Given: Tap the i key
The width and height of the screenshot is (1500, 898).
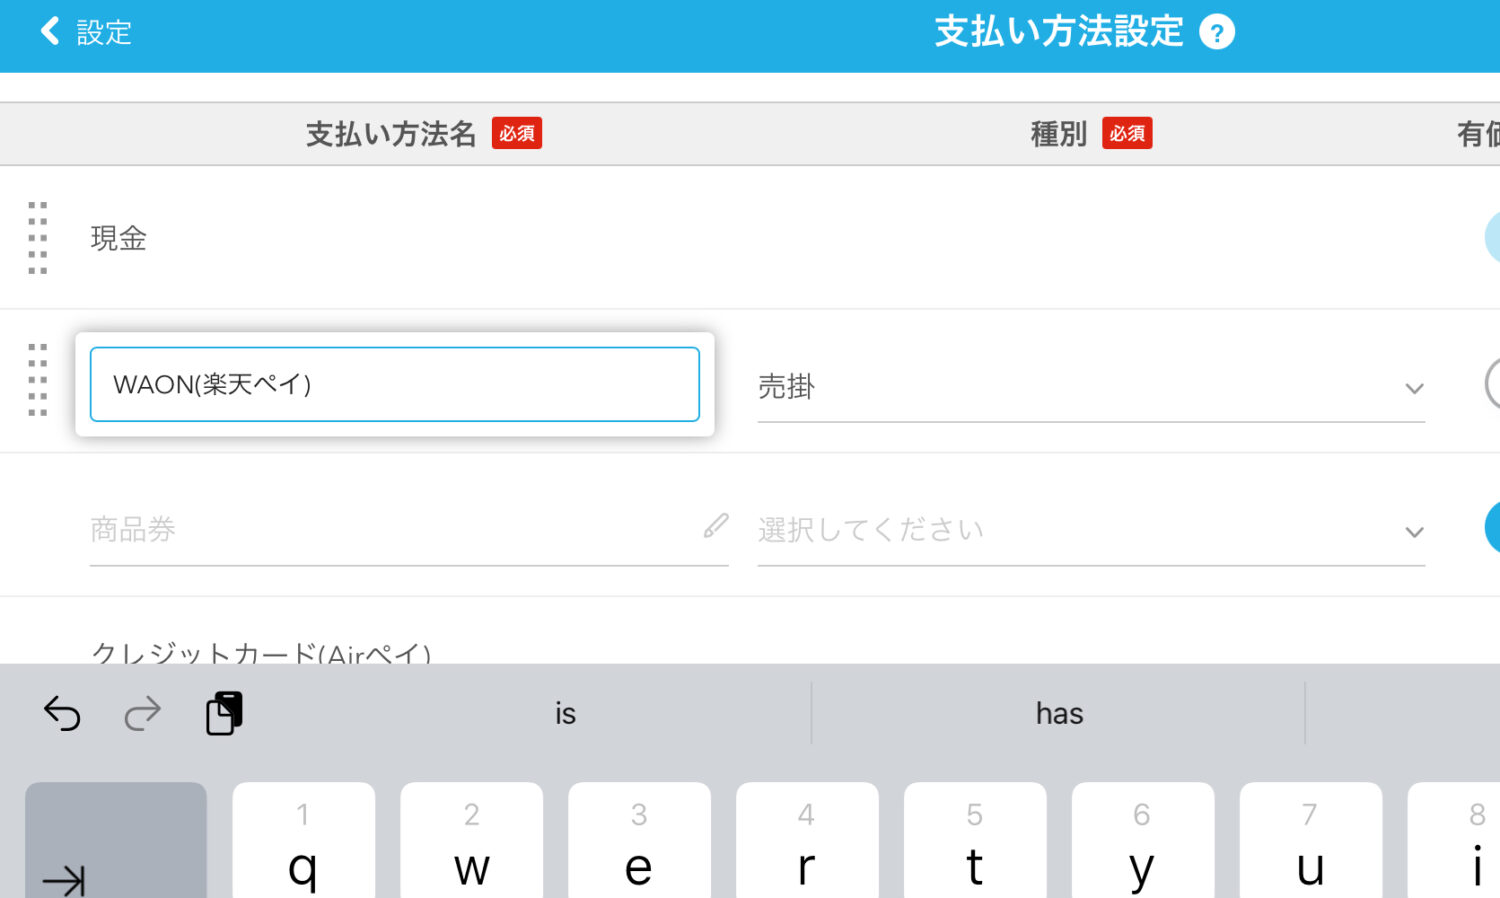Looking at the screenshot, I should (x=1454, y=840).
